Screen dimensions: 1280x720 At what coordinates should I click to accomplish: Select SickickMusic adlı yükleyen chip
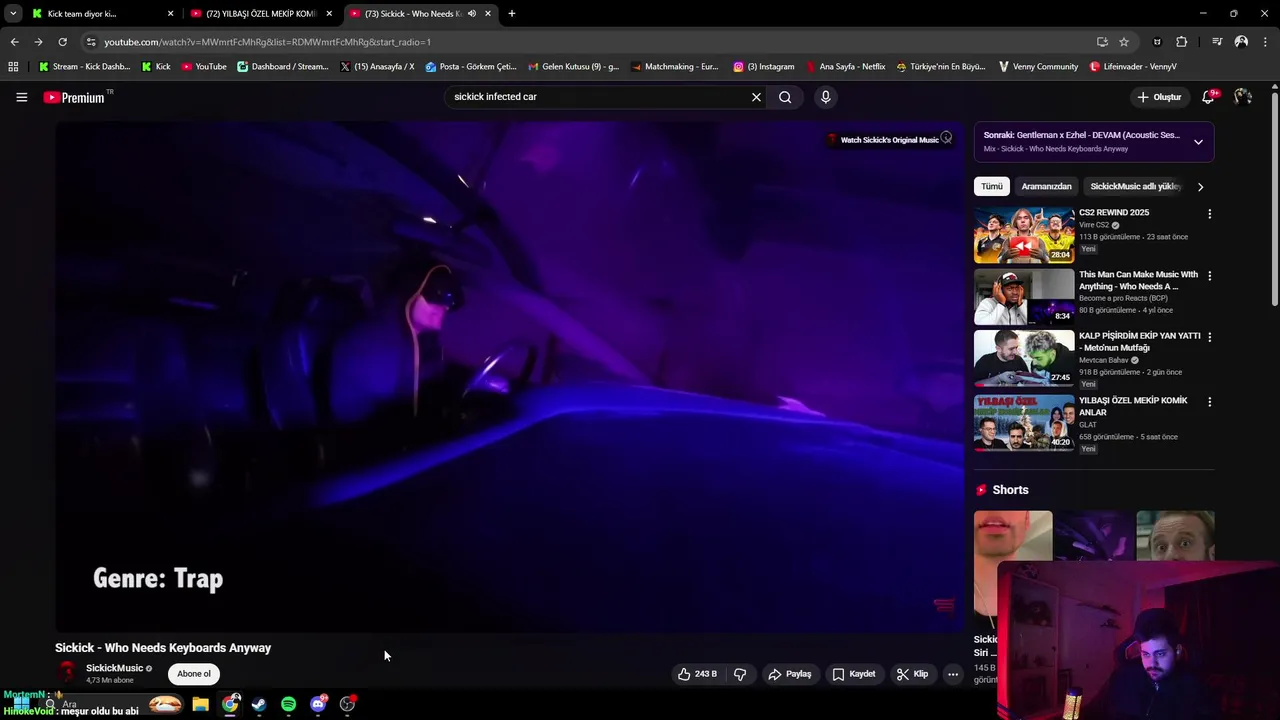click(x=1135, y=186)
